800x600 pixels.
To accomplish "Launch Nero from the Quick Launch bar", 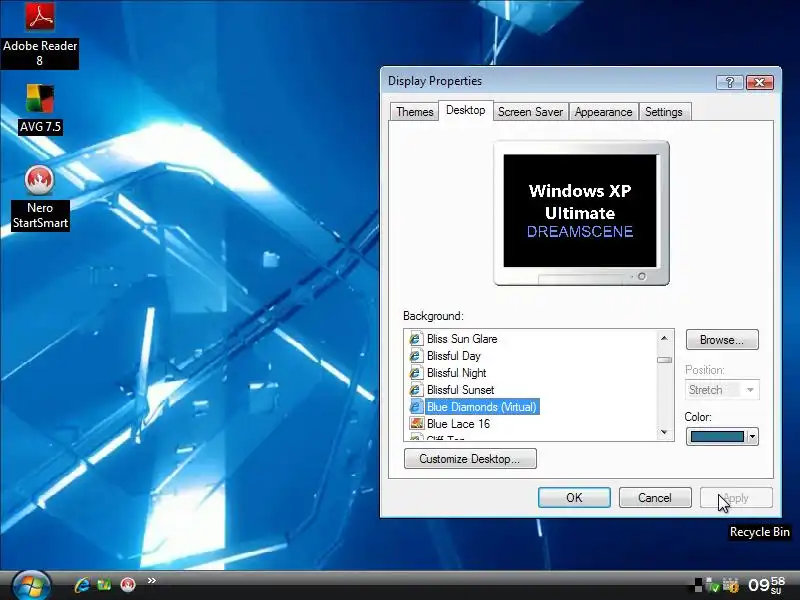I will [128, 584].
